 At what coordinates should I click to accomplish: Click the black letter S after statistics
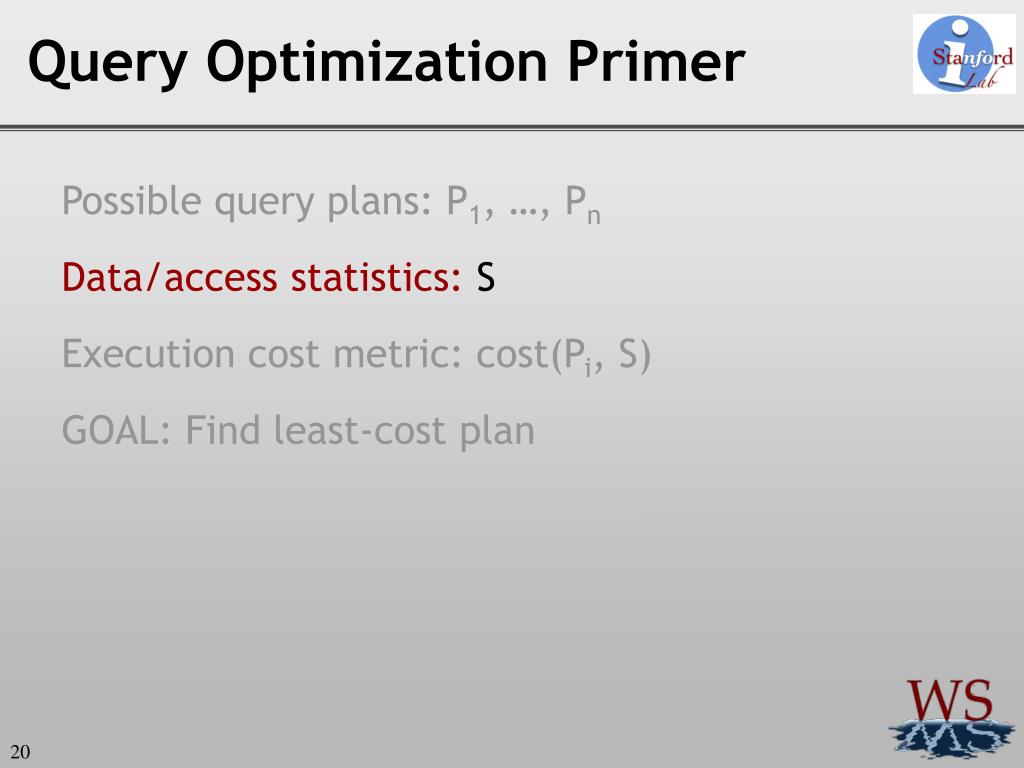tap(486, 278)
